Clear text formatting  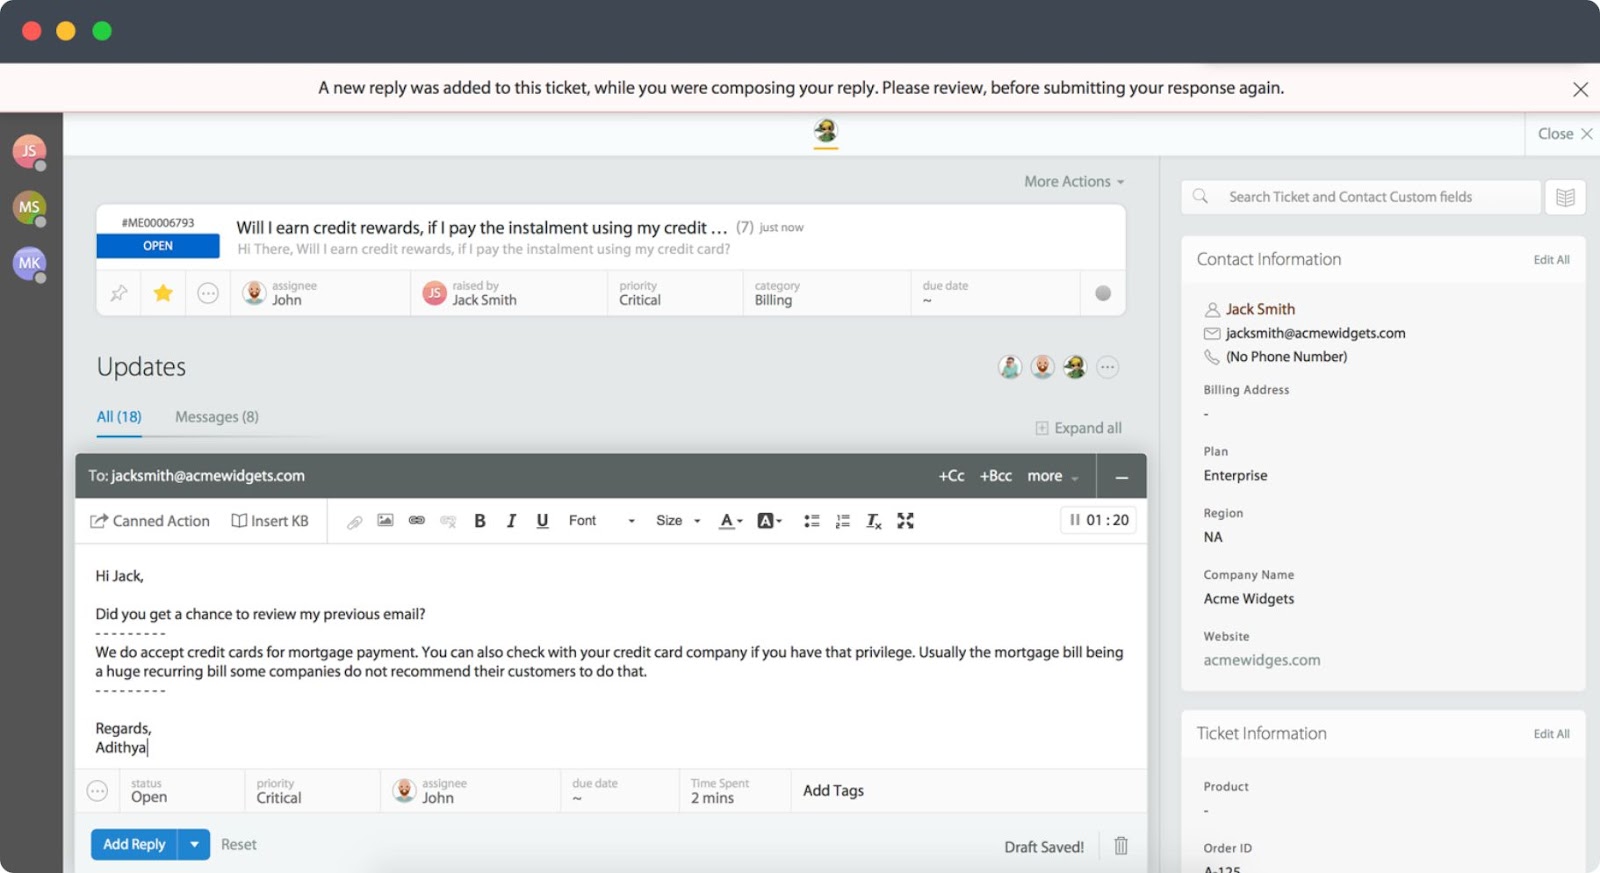pyautogui.click(x=874, y=521)
